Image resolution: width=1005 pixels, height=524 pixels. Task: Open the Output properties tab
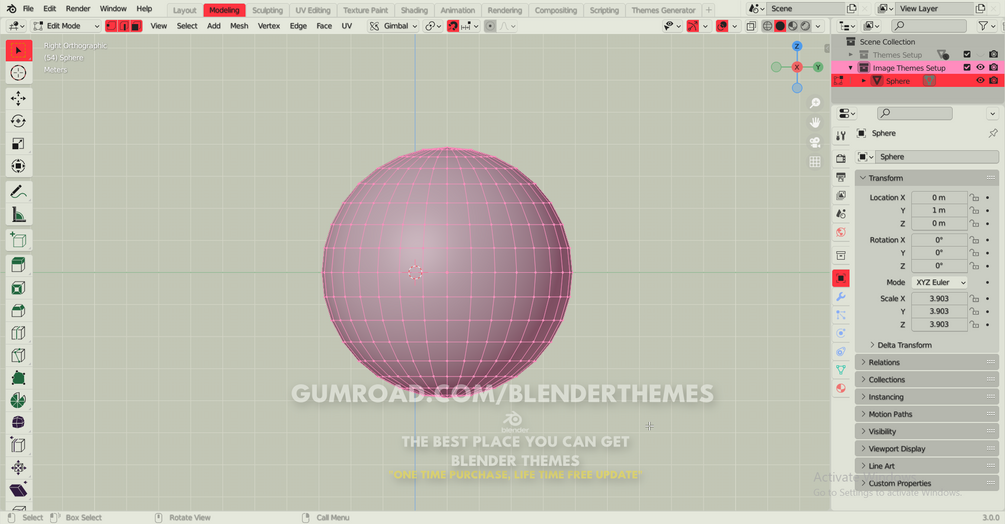point(841,177)
